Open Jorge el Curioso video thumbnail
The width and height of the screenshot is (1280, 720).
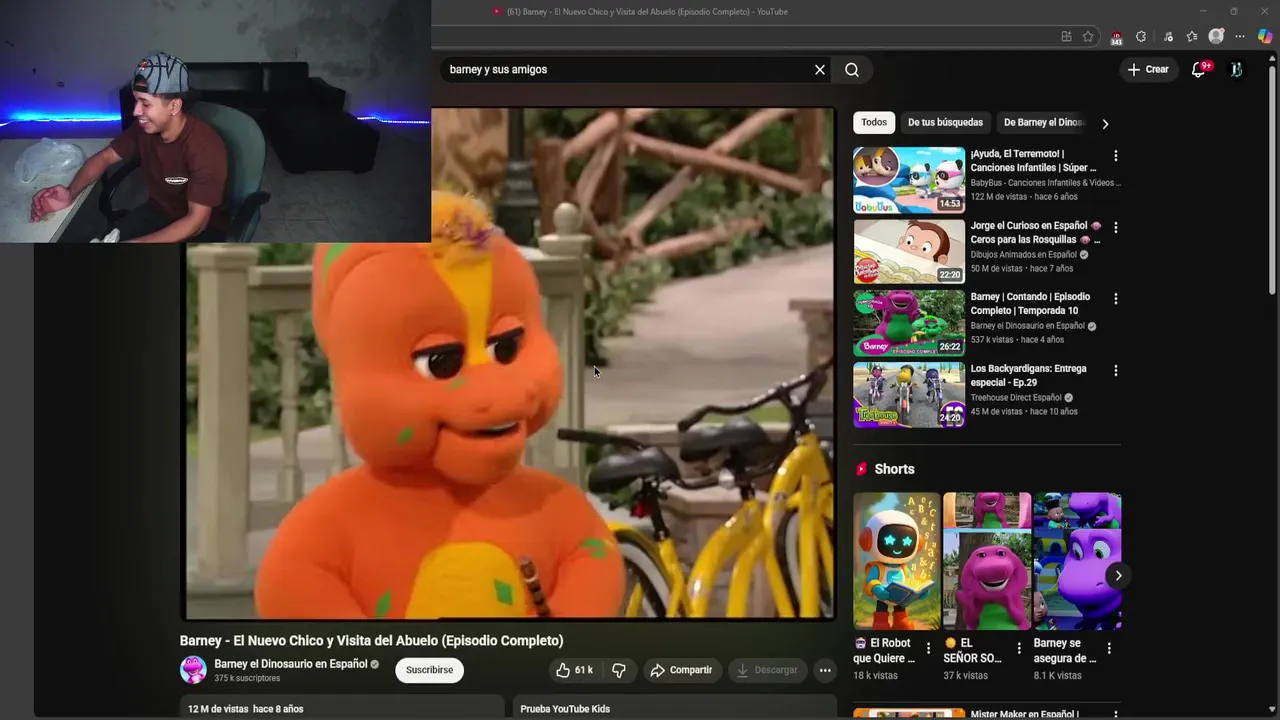pos(909,251)
